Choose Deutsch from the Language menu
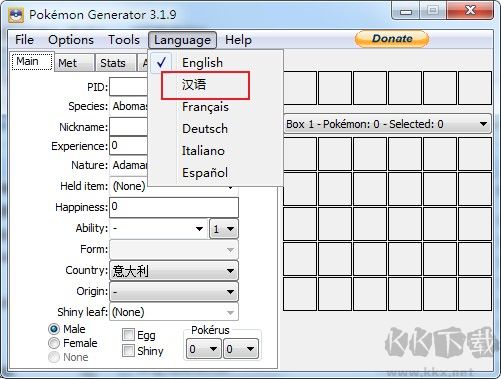501x379 pixels. (x=205, y=129)
